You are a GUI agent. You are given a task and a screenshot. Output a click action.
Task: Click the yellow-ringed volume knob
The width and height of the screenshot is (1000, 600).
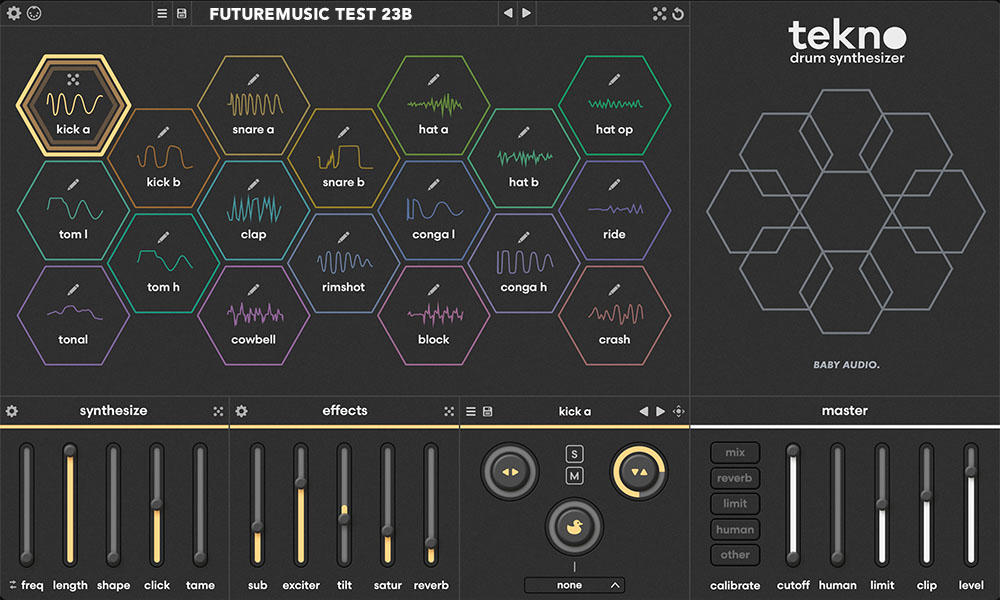[639, 472]
